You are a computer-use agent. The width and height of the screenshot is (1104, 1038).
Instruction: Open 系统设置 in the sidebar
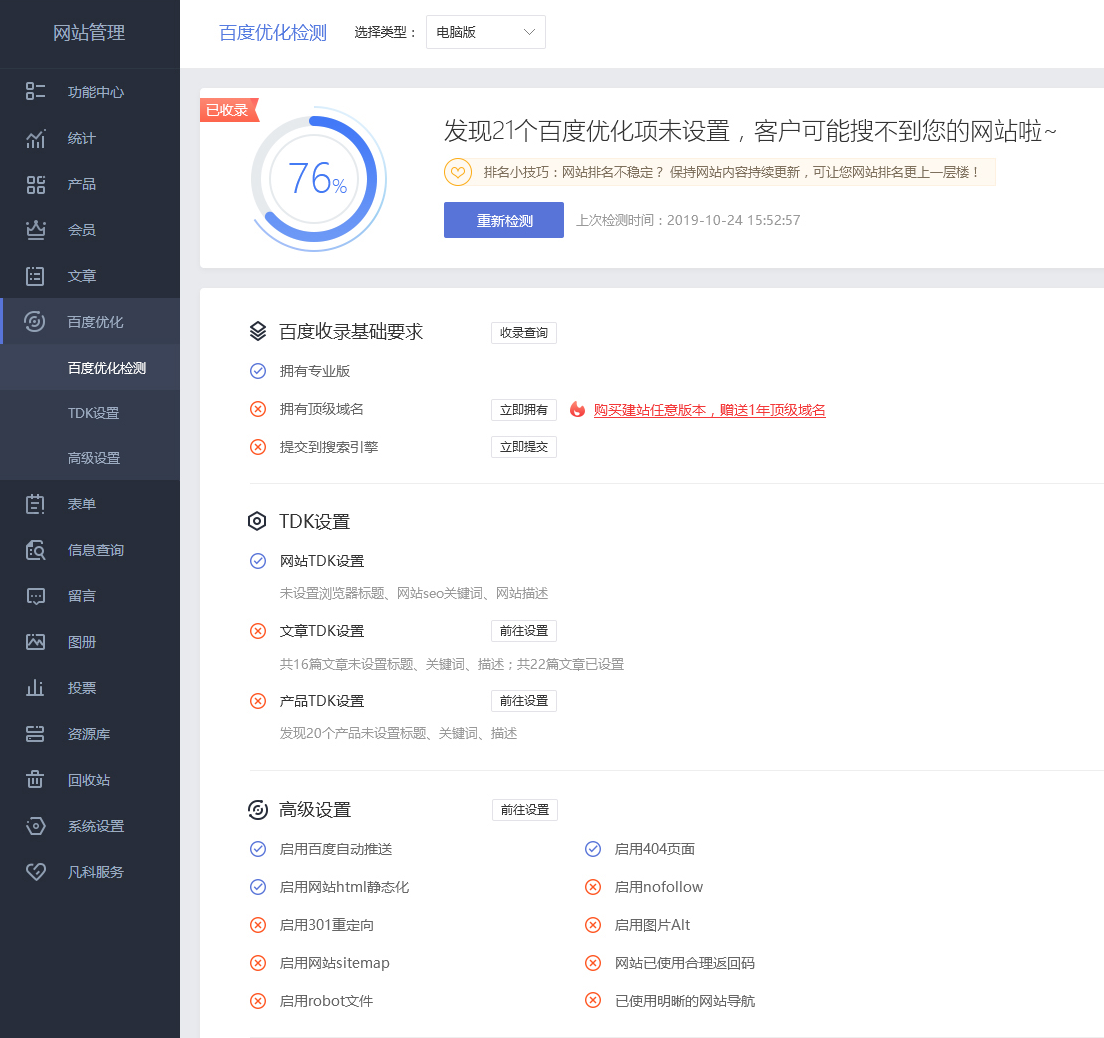[x=90, y=826]
